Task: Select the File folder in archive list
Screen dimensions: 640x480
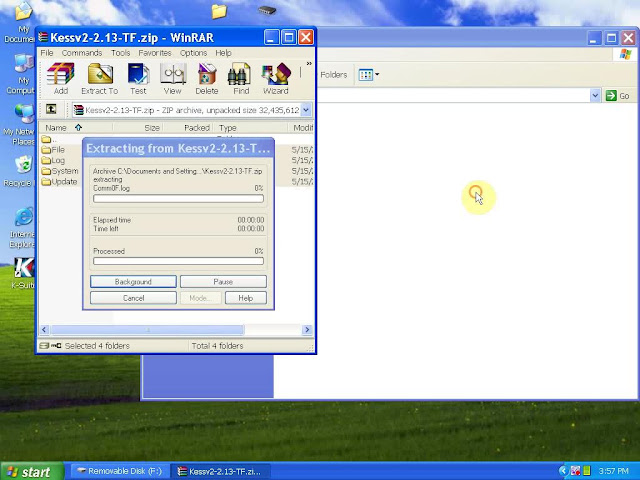Action: pyautogui.click(x=53, y=150)
